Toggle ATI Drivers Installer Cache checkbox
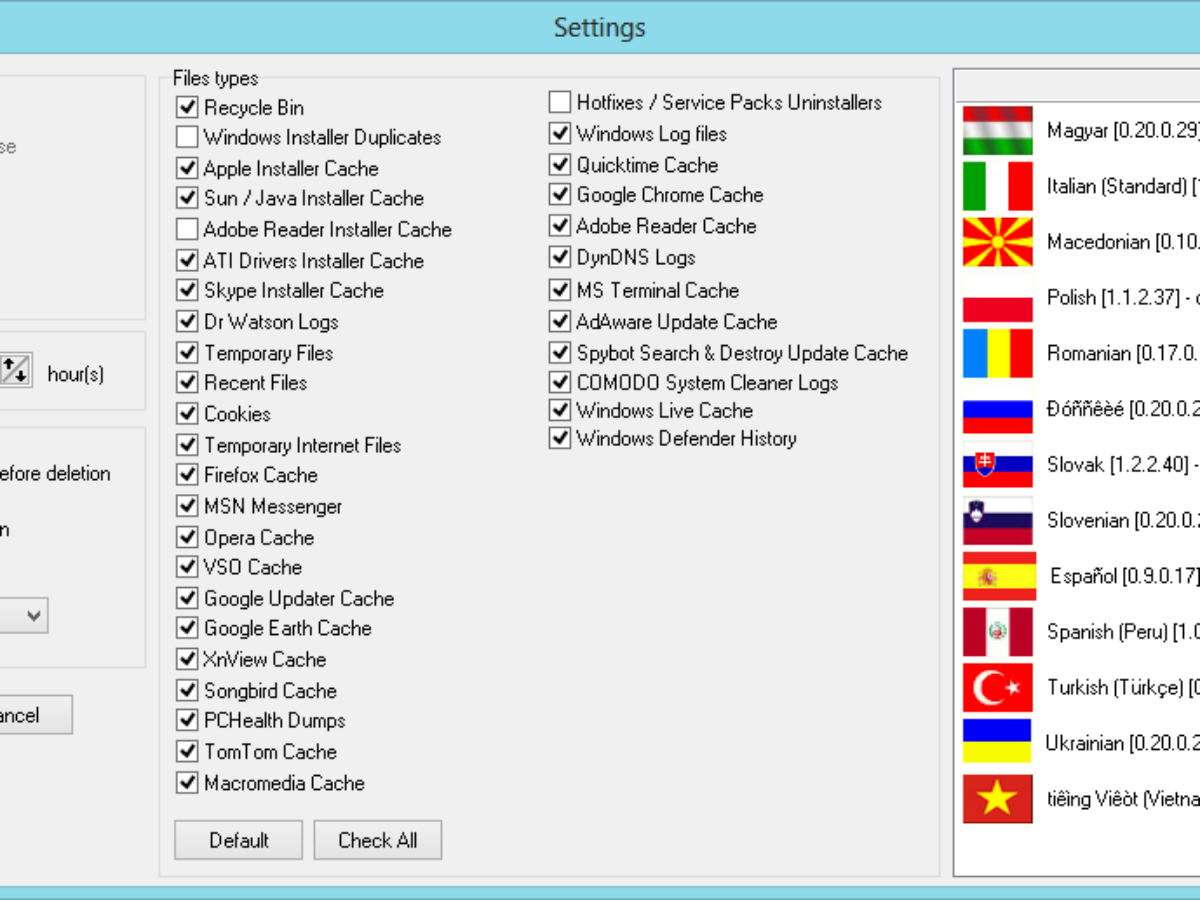This screenshot has height=900, width=1200. (187, 260)
